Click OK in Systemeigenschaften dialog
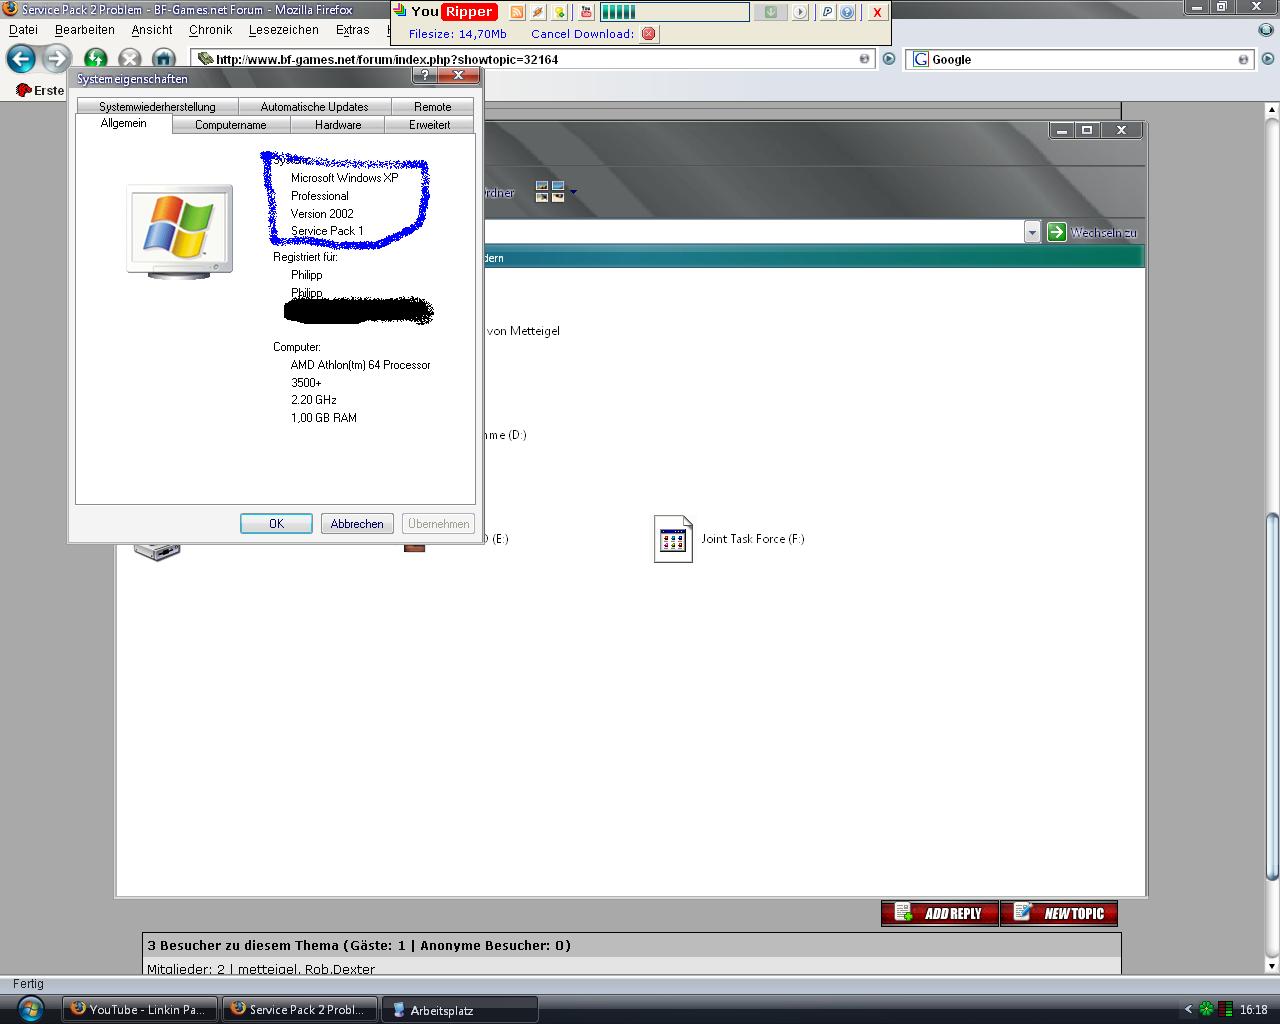 pyautogui.click(x=276, y=523)
